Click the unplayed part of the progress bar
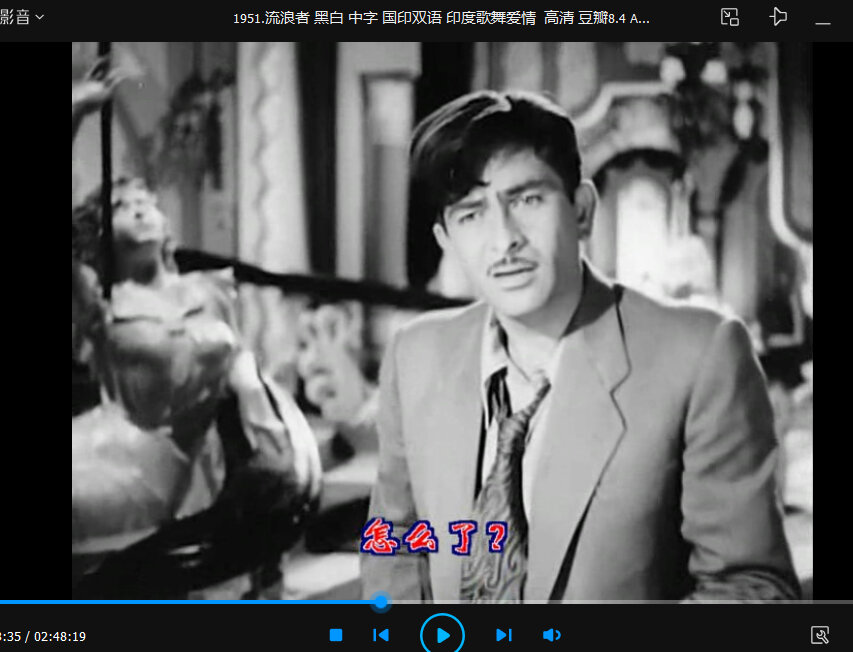Image resolution: width=853 pixels, height=652 pixels. click(x=621, y=602)
